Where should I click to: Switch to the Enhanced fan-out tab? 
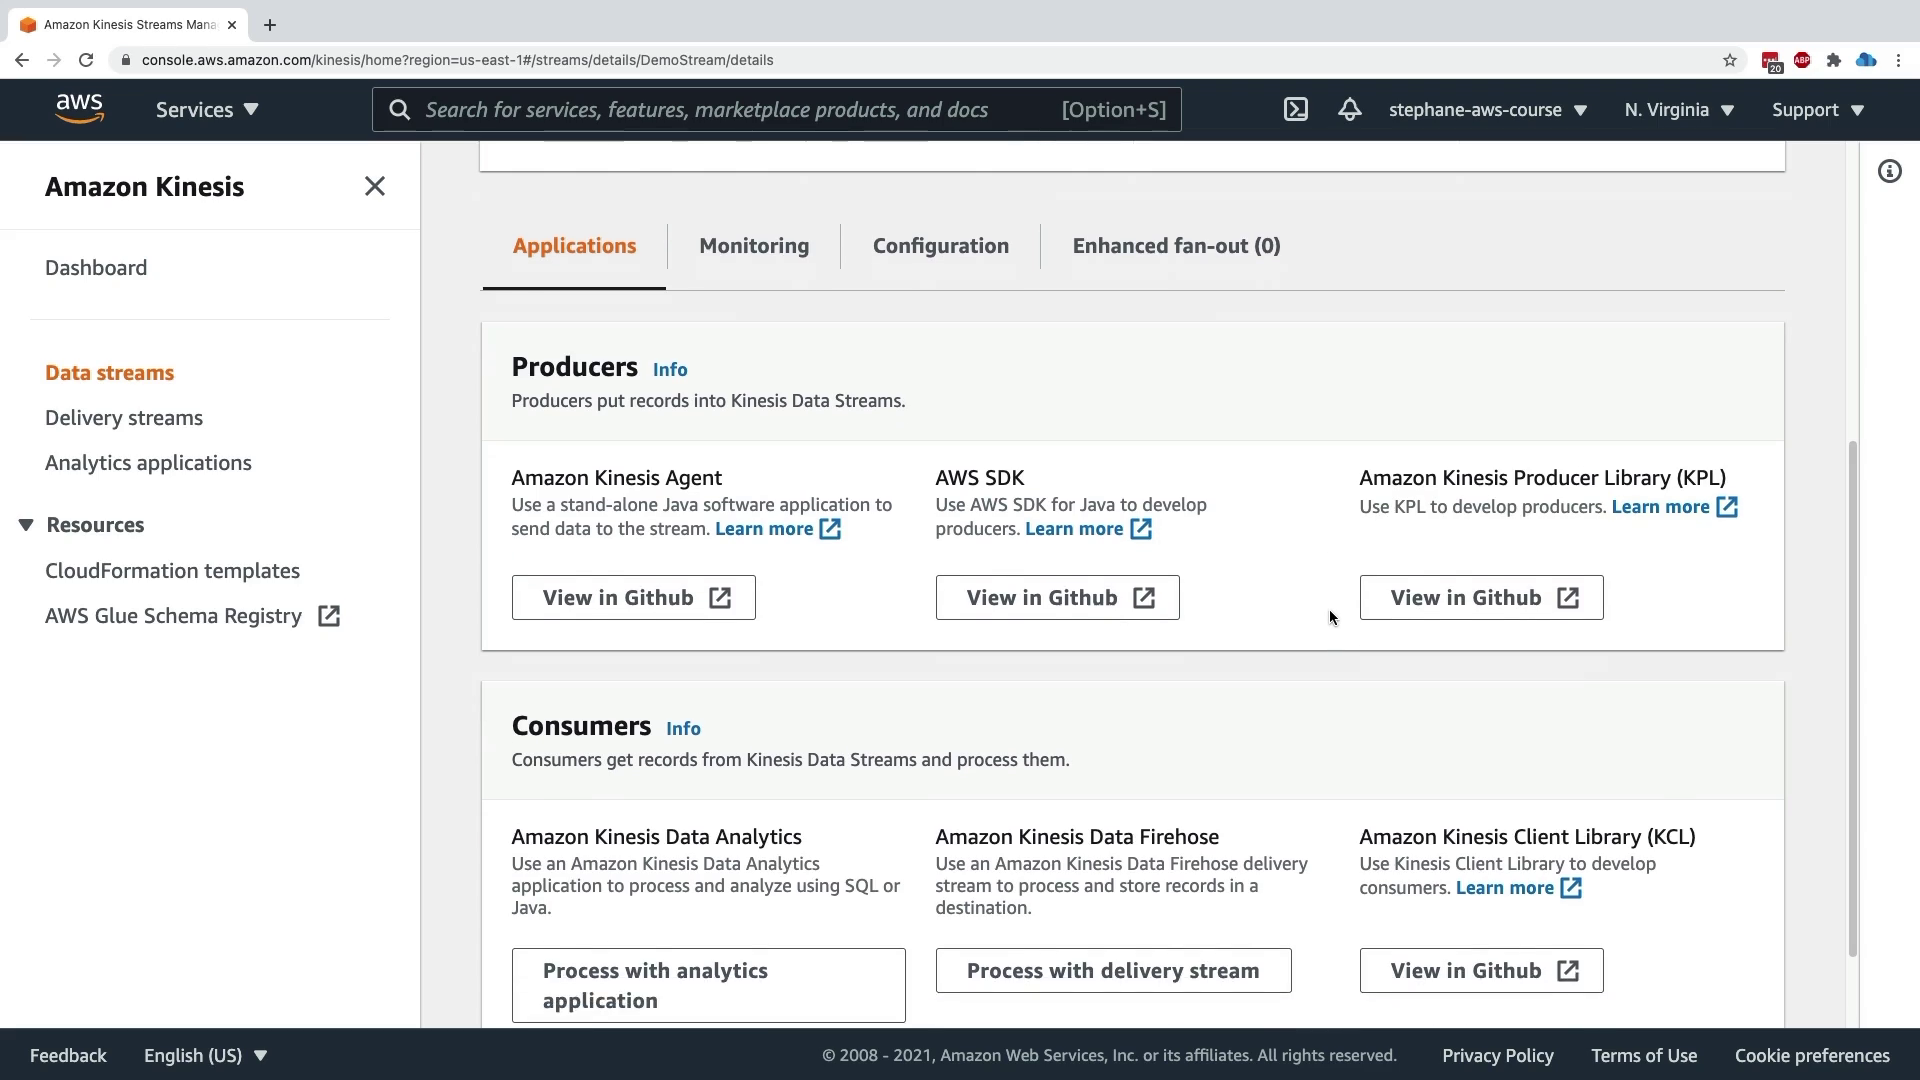coord(1176,246)
